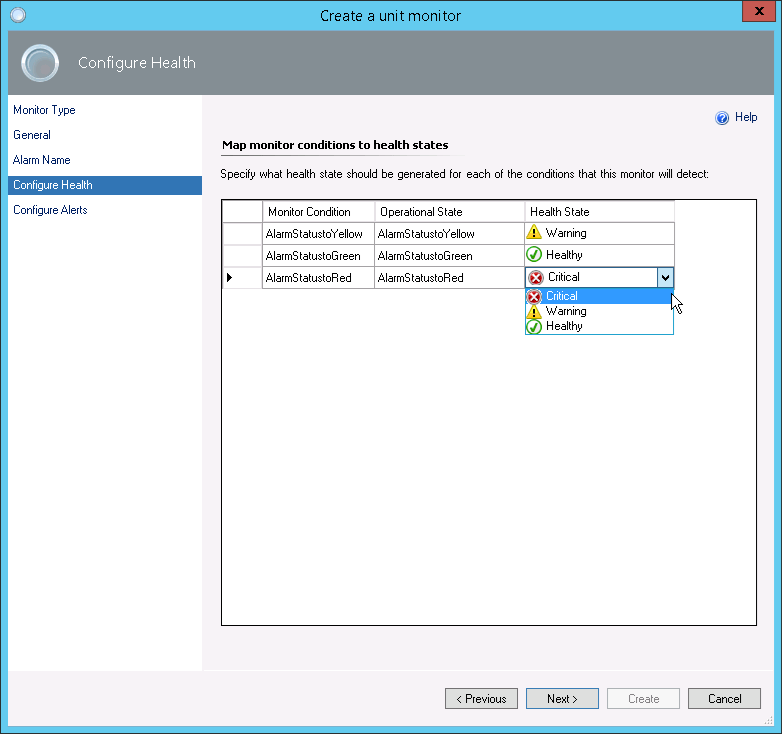Go to the Alarm Name step
This screenshot has height=734, width=782.
pos(41,160)
